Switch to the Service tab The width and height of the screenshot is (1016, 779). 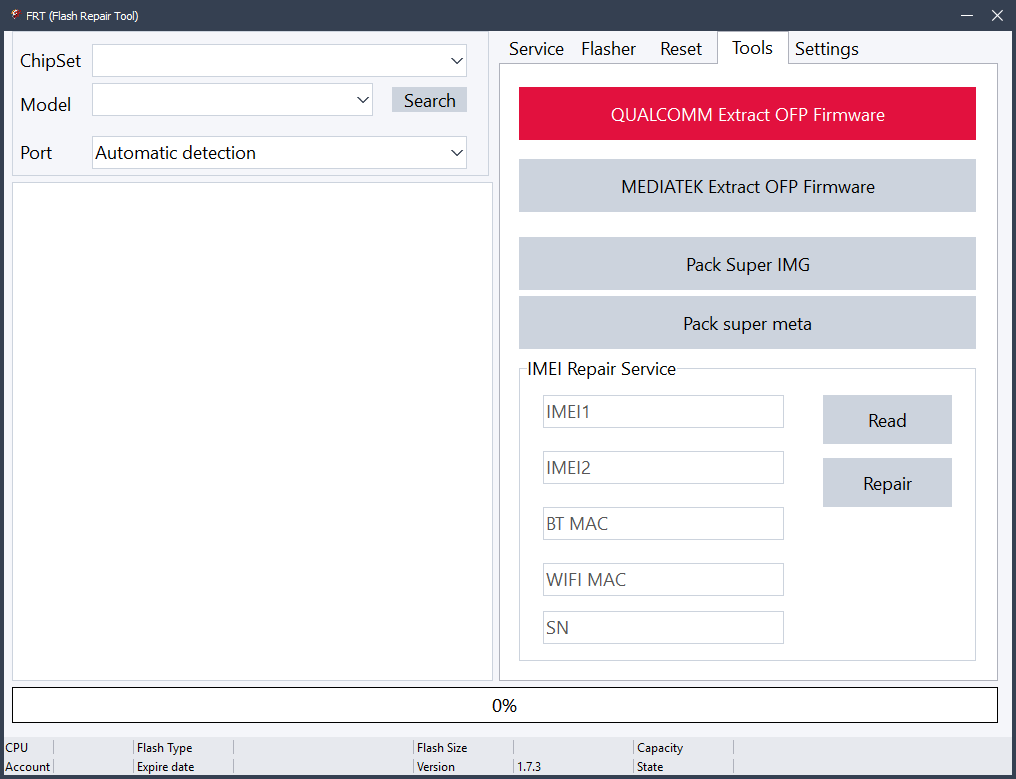click(x=536, y=49)
